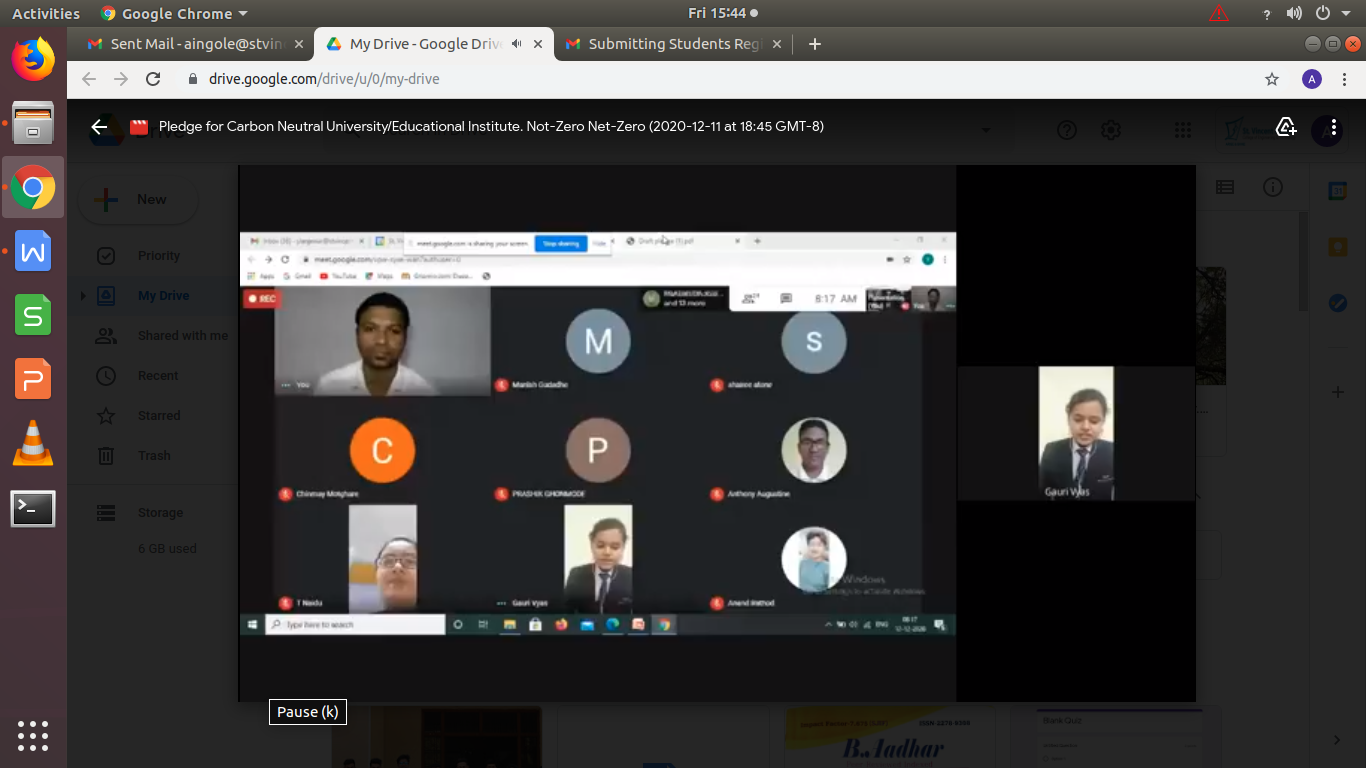Click the address bar URL field
1366x768 pixels.
coord(717,79)
